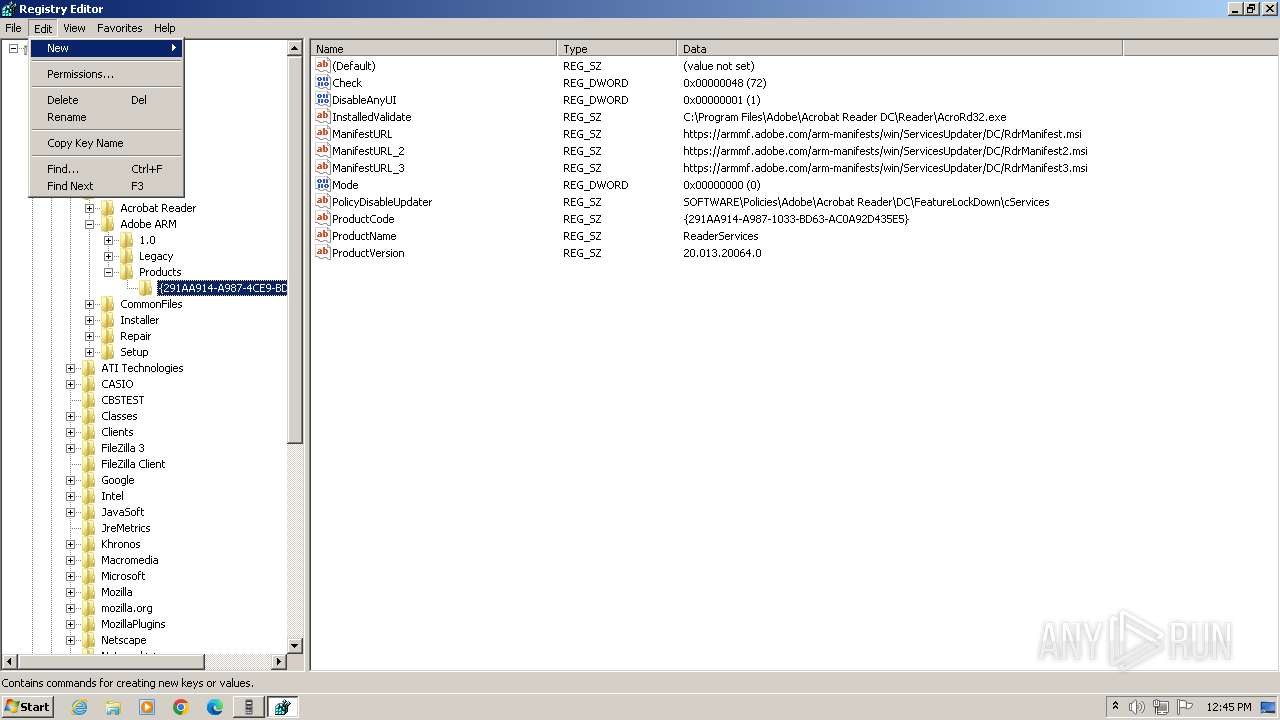1280x720 pixels.
Task: Select the Netscape key
Action: coord(124,640)
